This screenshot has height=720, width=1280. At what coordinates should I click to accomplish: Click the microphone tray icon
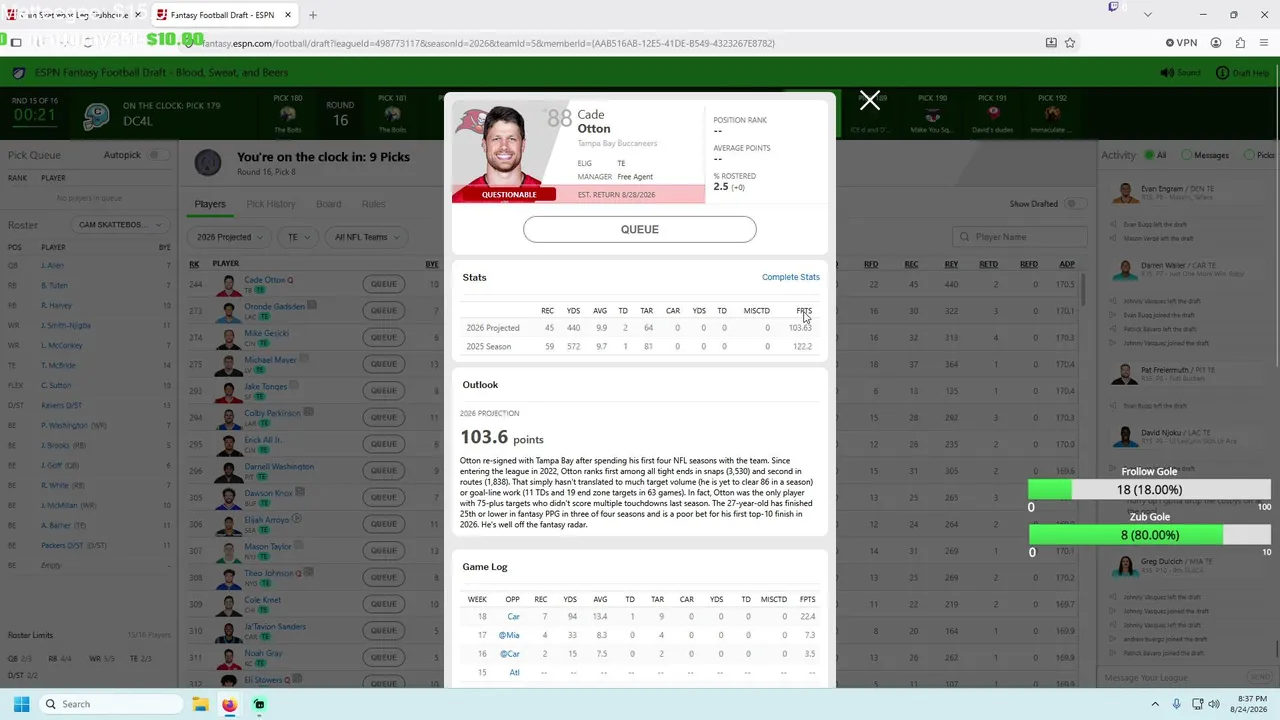(x=1176, y=704)
